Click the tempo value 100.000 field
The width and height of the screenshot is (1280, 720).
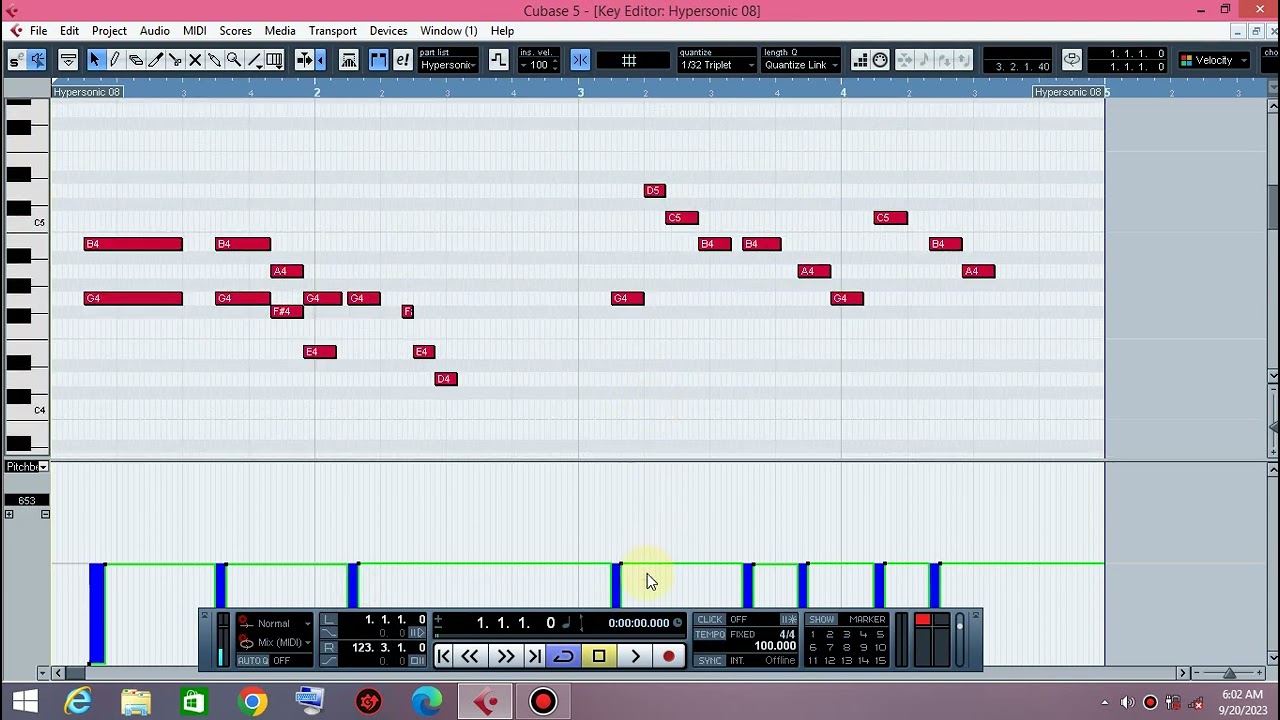[x=774, y=646]
